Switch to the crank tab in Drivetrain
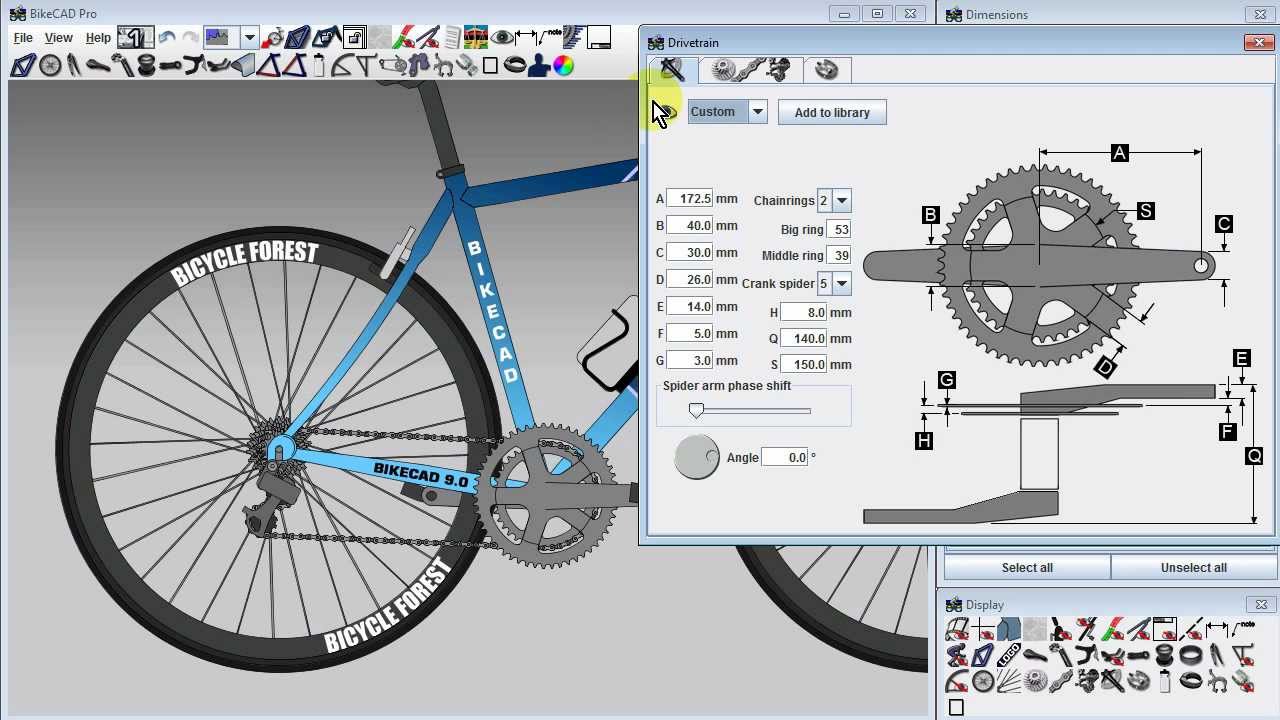 click(672, 70)
